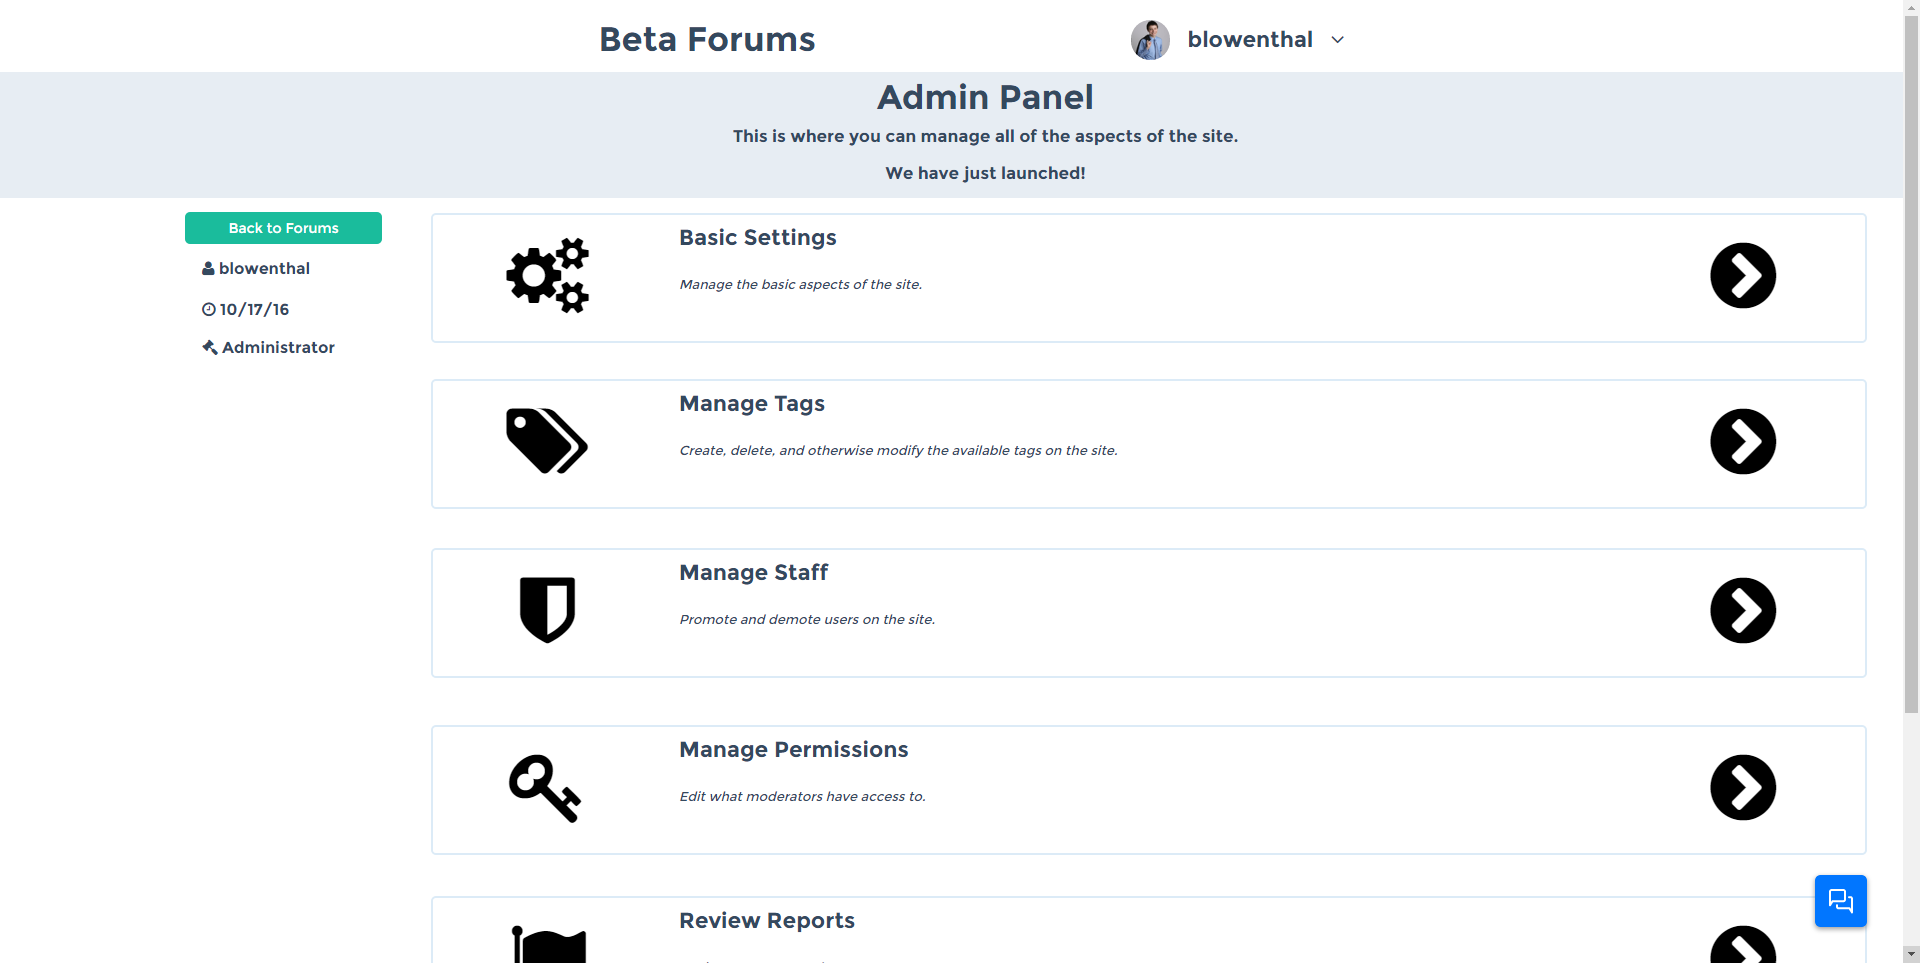The image size is (1920, 963).
Task: Expand the blowenthal user dropdown arrow
Action: coord(1337,40)
